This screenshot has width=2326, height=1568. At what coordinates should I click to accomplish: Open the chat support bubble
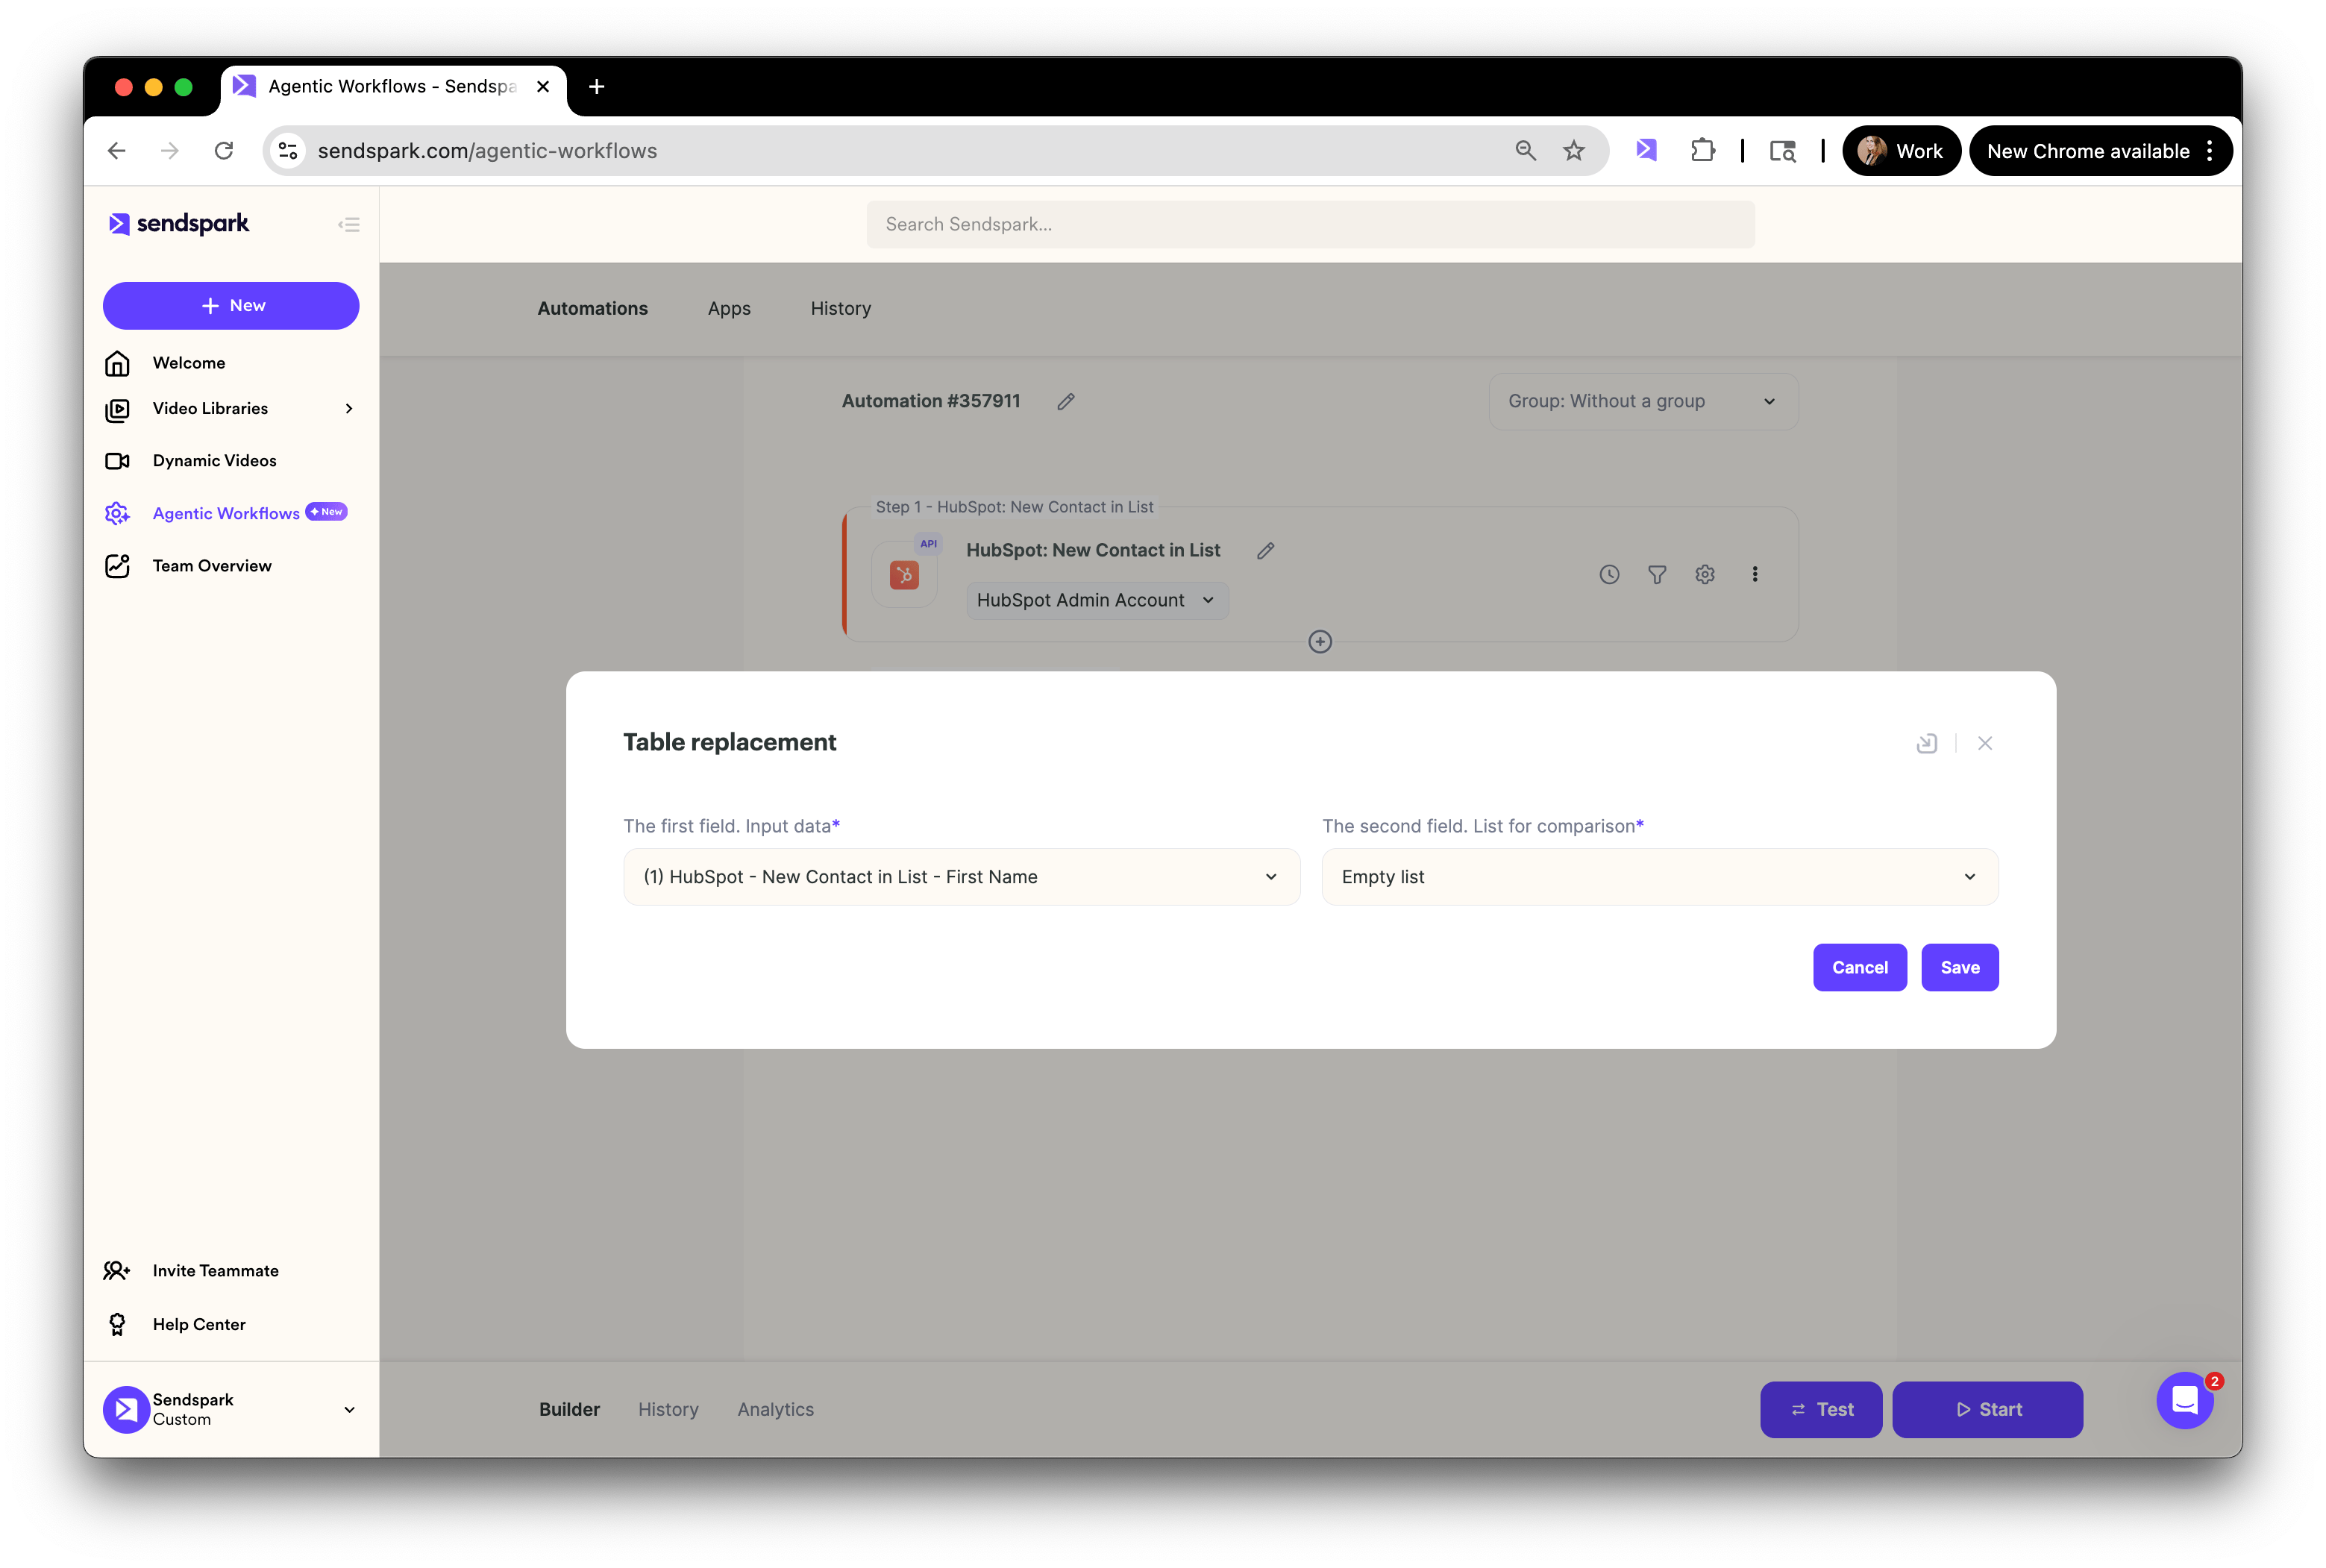2185,1400
